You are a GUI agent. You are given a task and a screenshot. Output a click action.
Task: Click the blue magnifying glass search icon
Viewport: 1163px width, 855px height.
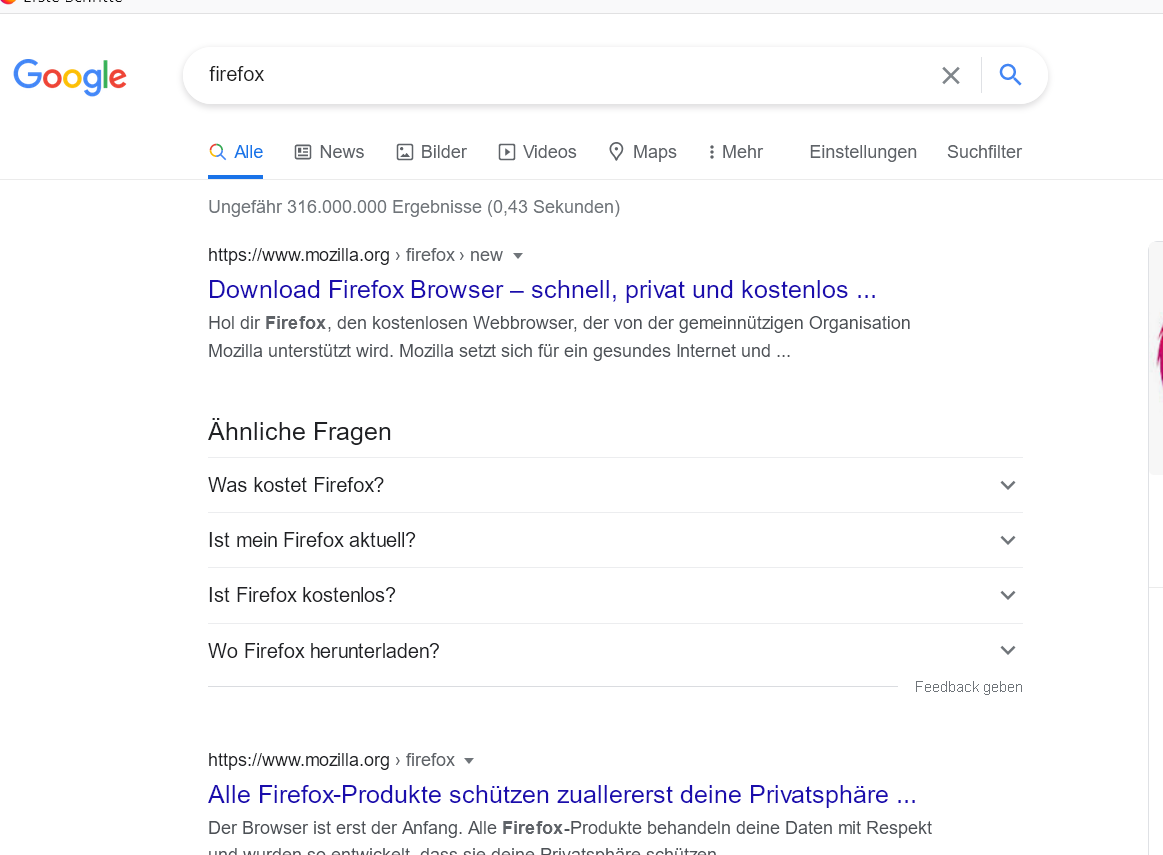pyautogui.click(x=1010, y=75)
